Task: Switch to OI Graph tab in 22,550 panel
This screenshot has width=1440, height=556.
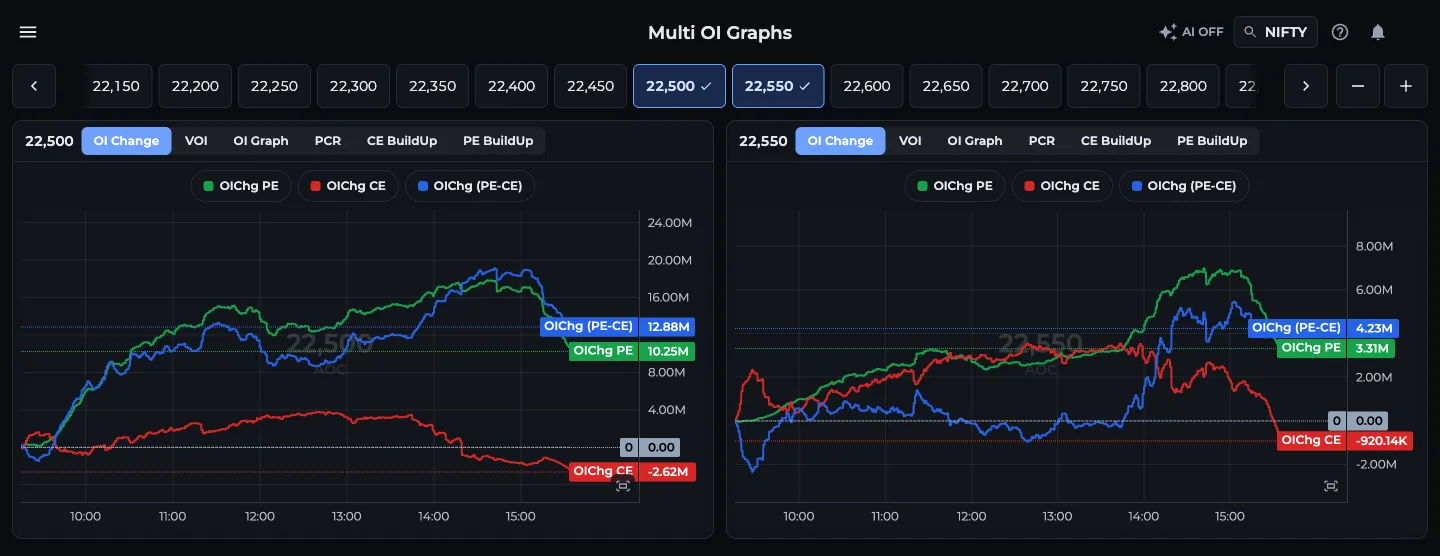Action: pos(975,141)
